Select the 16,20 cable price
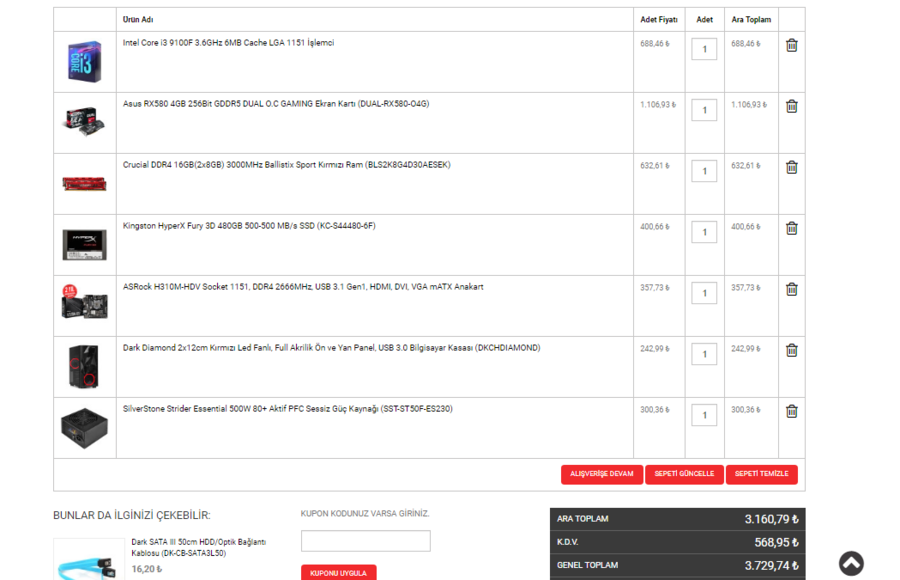The height and width of the screenshot is (580, 900). click(147, 569)
